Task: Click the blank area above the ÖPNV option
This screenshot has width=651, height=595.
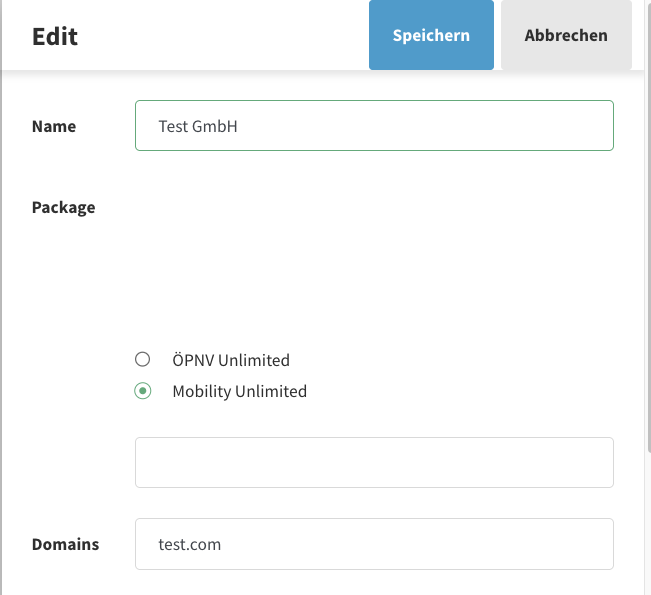Action: 374,280
